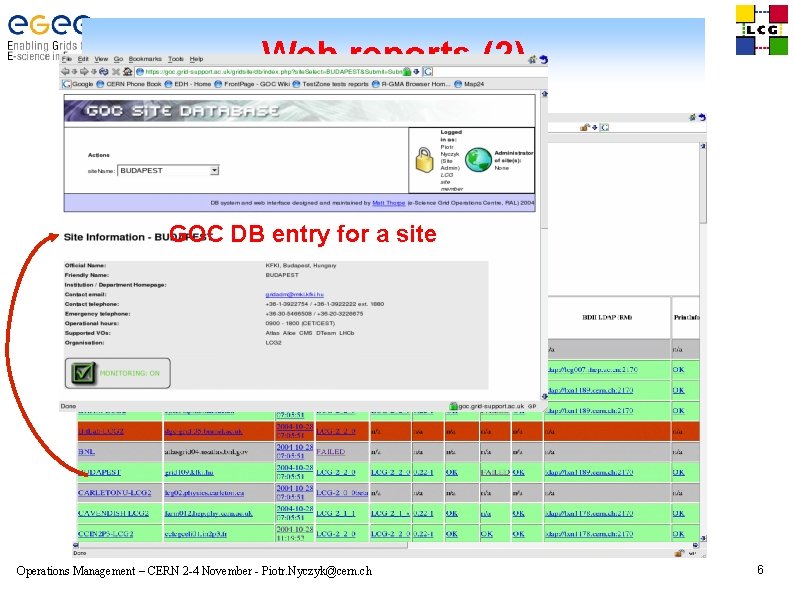Click the Contact email address link
Screen dimensions: 794x595
pos(294,294)
